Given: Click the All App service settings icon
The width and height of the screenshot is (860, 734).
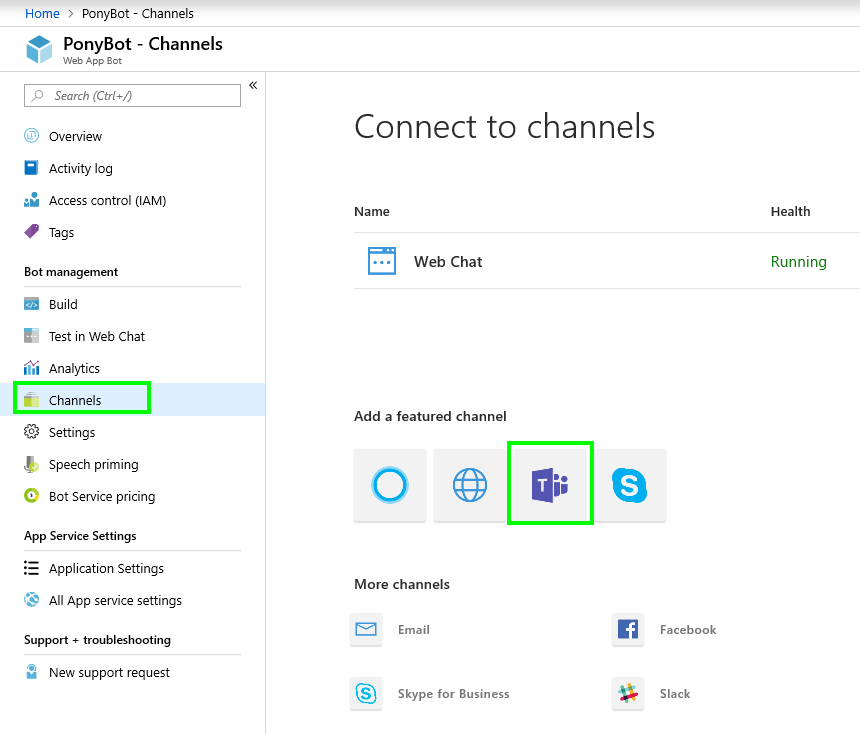Looking at the screenshot, I should 32,600.
